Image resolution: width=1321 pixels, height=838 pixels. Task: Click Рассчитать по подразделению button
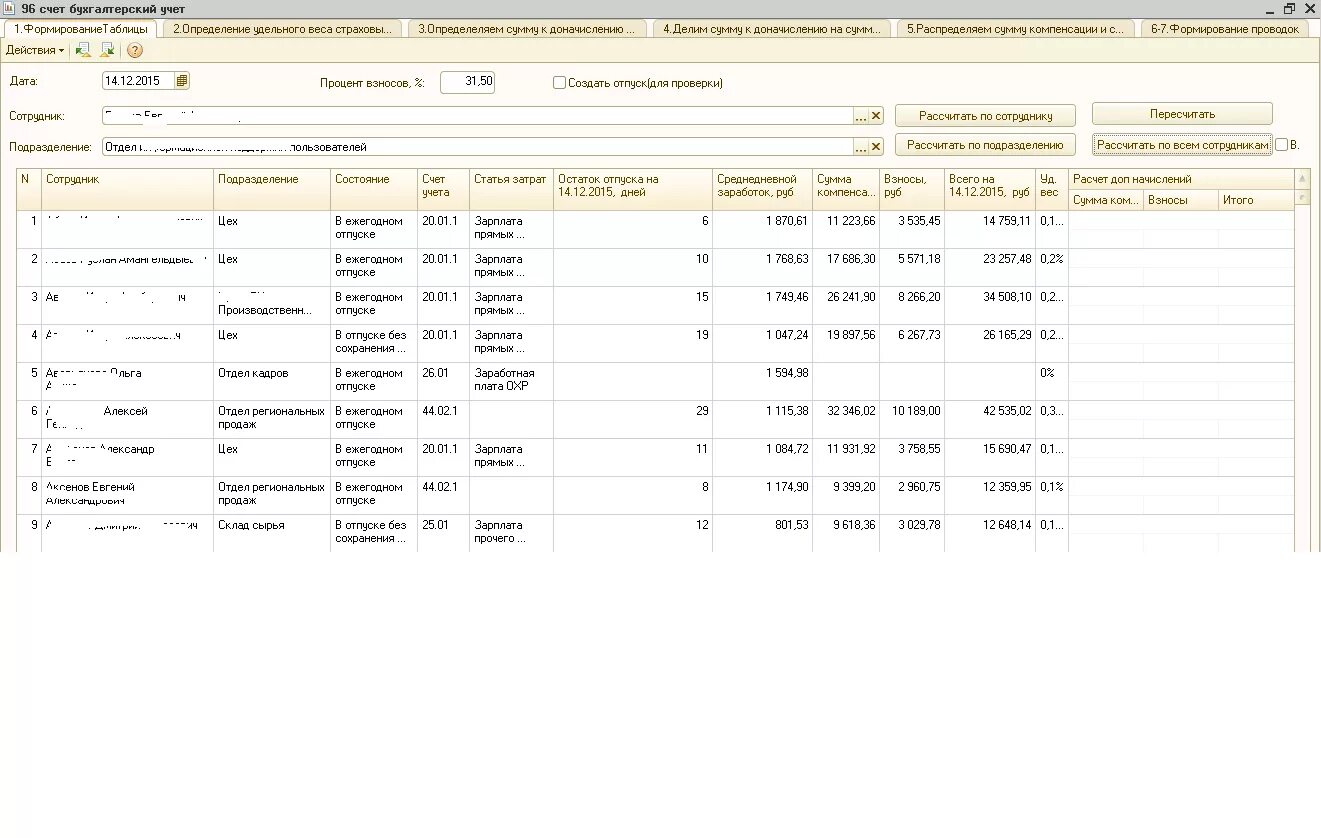(x=985, y=145)
